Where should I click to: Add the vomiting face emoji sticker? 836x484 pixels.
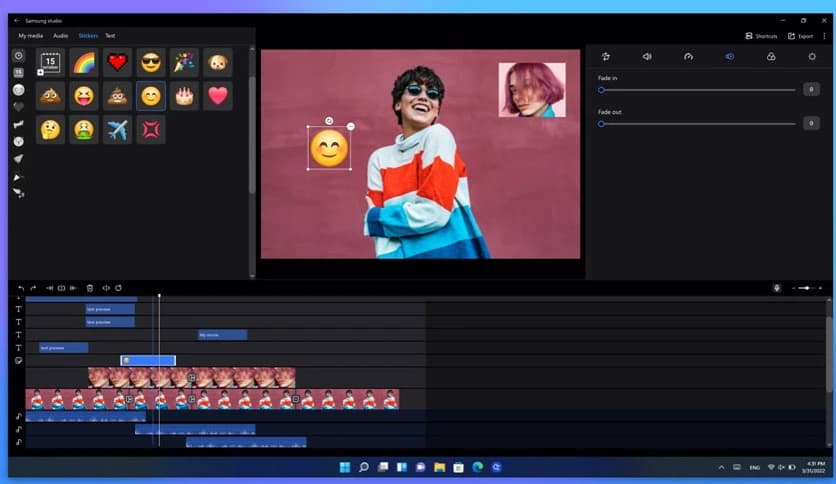[84, 130]
